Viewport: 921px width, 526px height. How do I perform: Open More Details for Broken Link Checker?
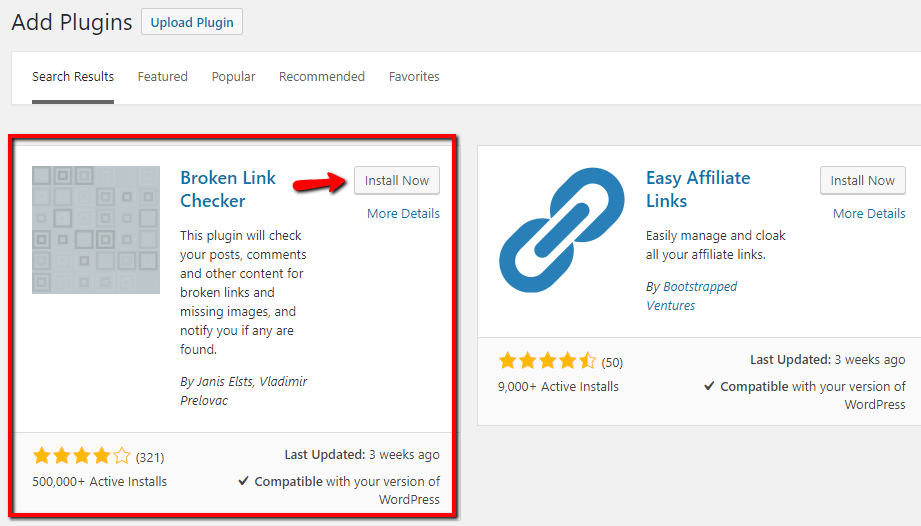coord(403,213)
